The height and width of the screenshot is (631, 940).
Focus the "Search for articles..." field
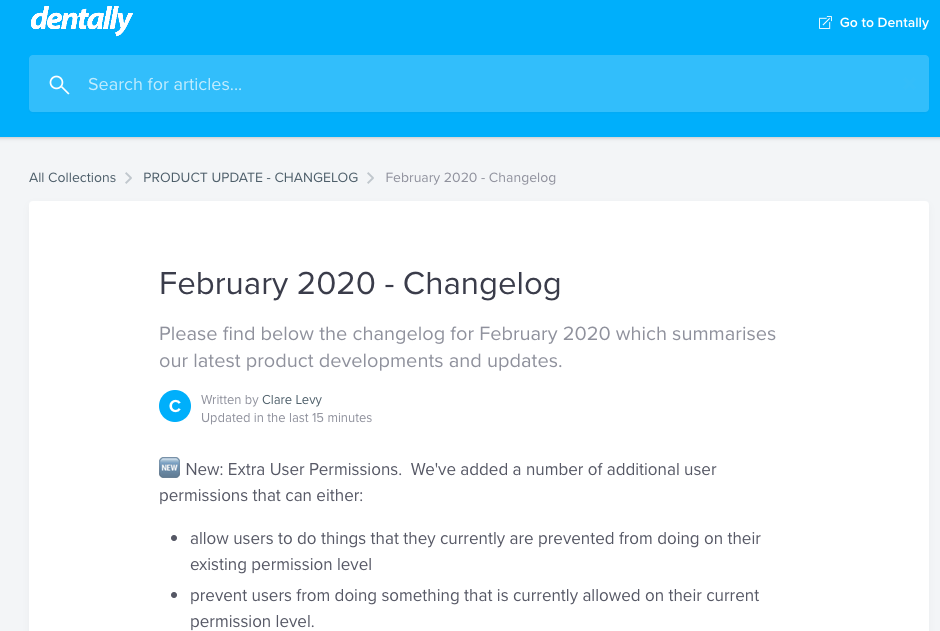pos(480,84)
